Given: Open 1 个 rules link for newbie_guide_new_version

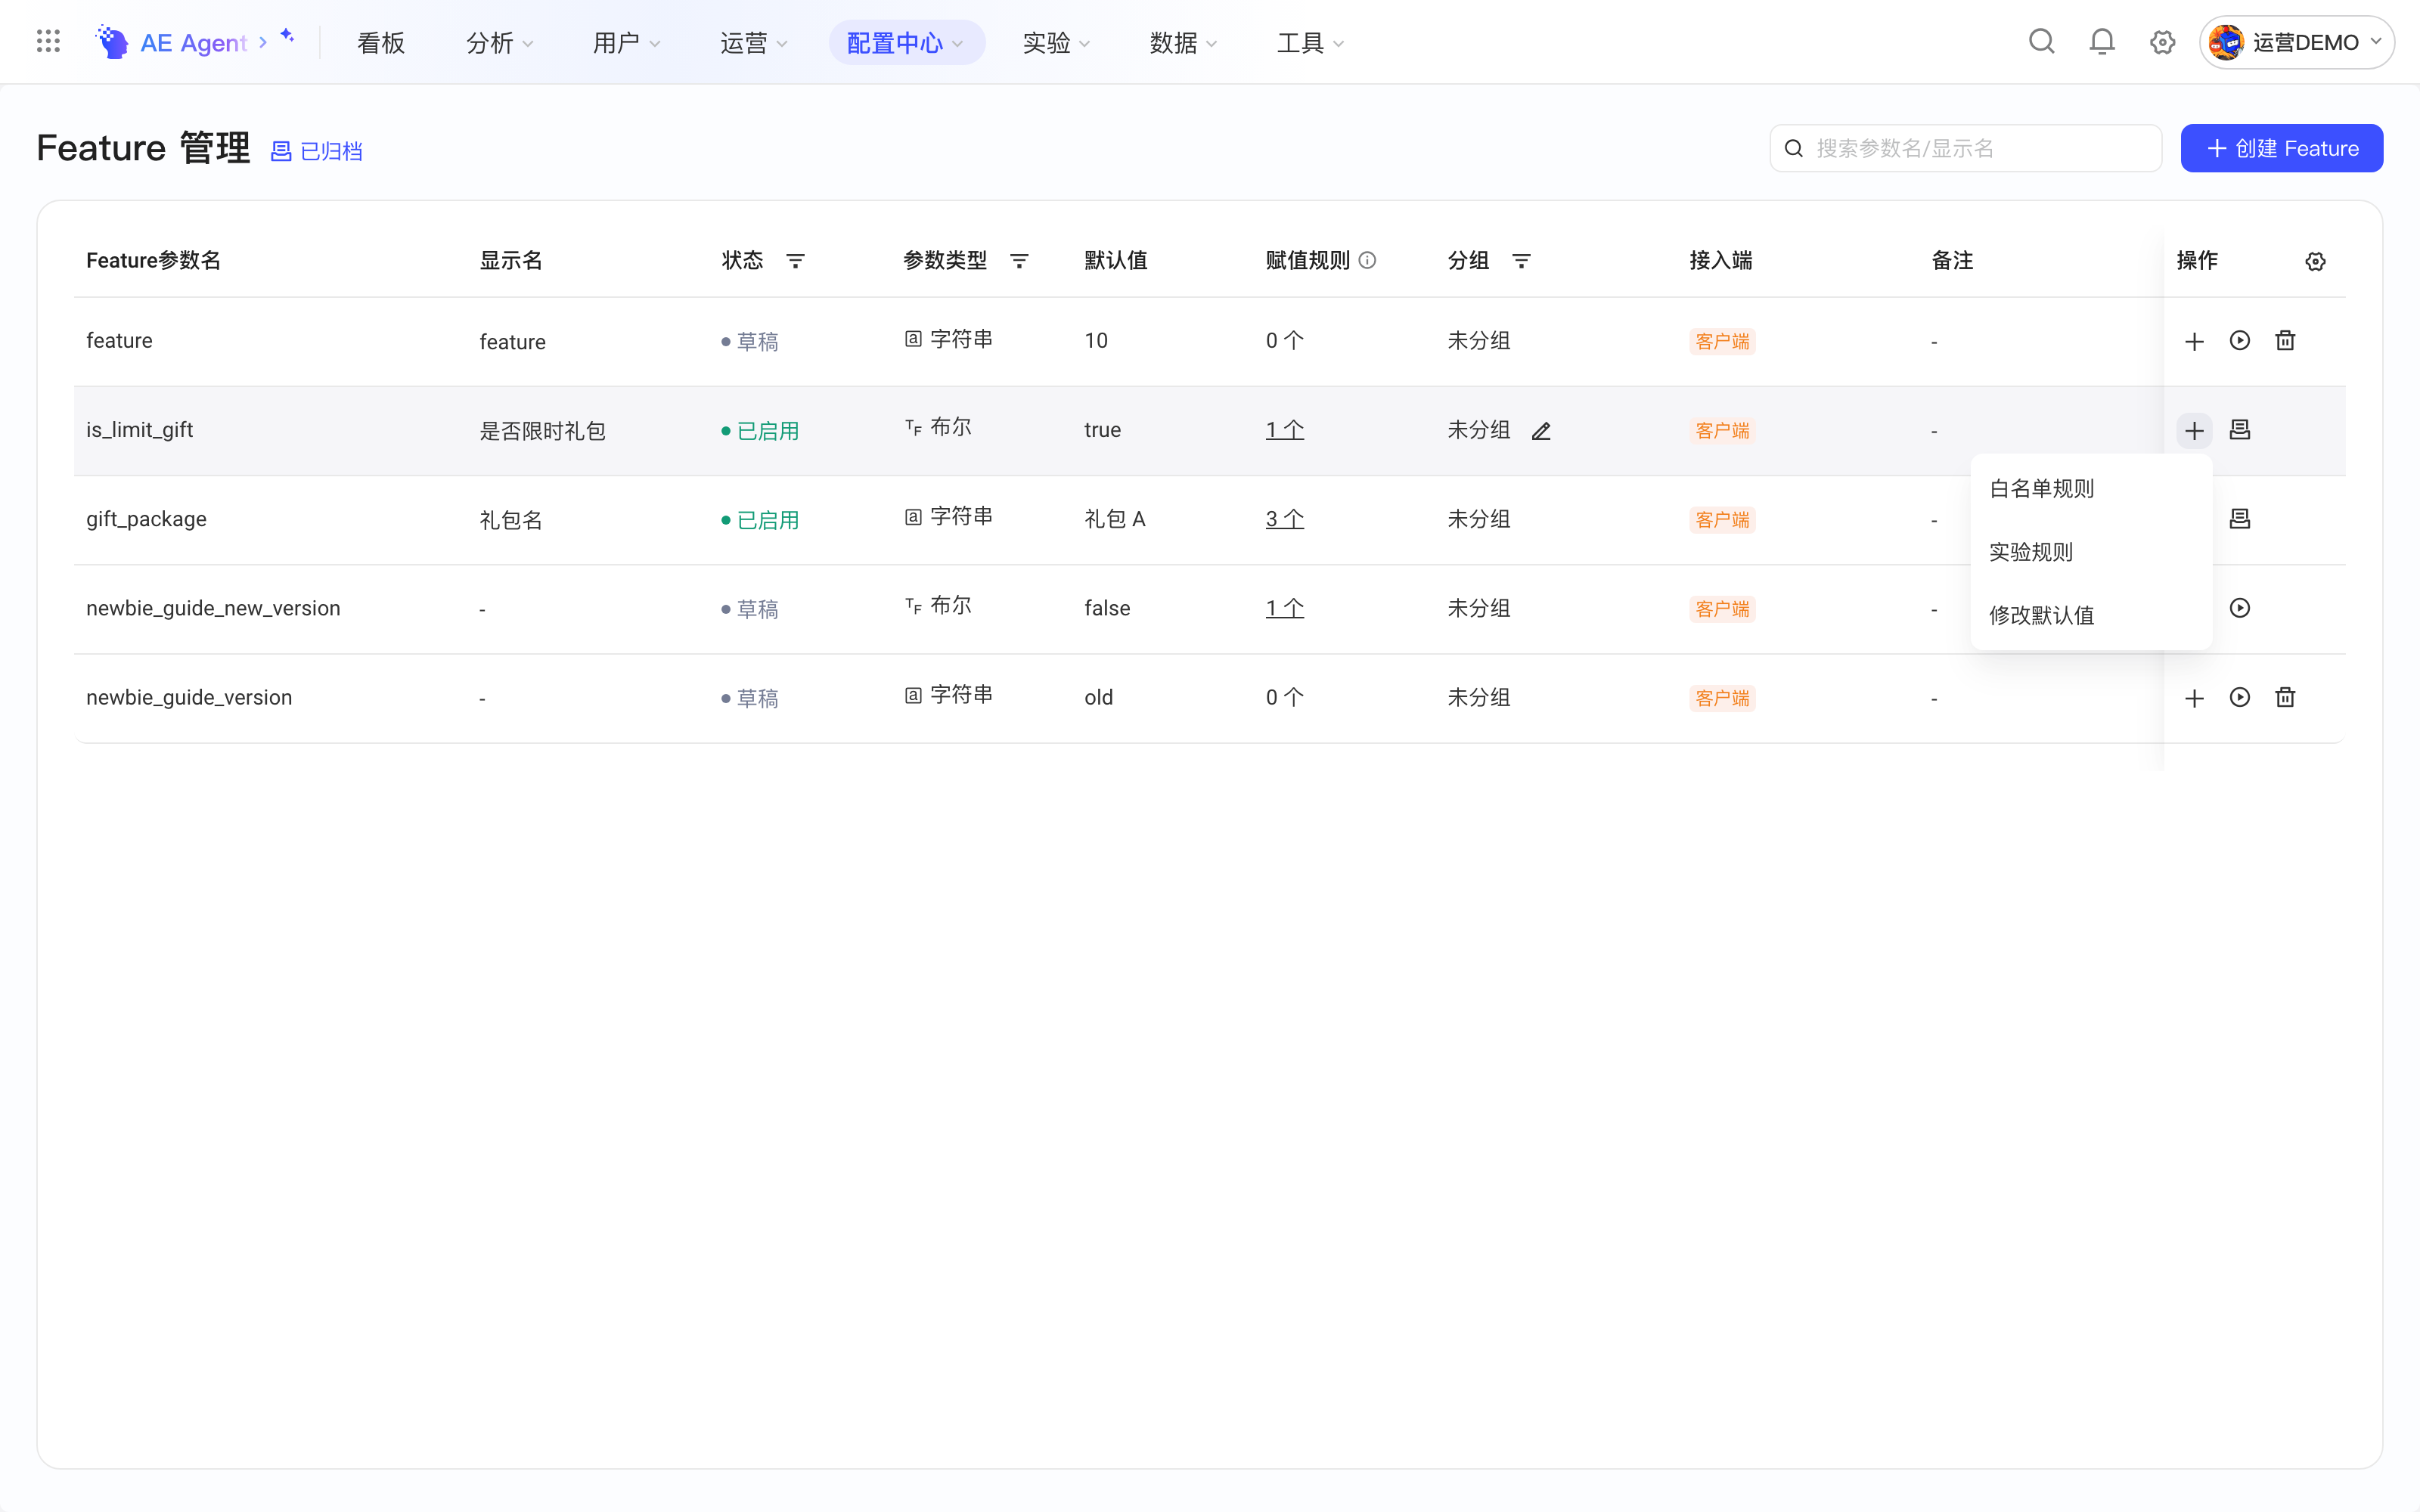Looking at the screenshot, I should click(1284, 608).
